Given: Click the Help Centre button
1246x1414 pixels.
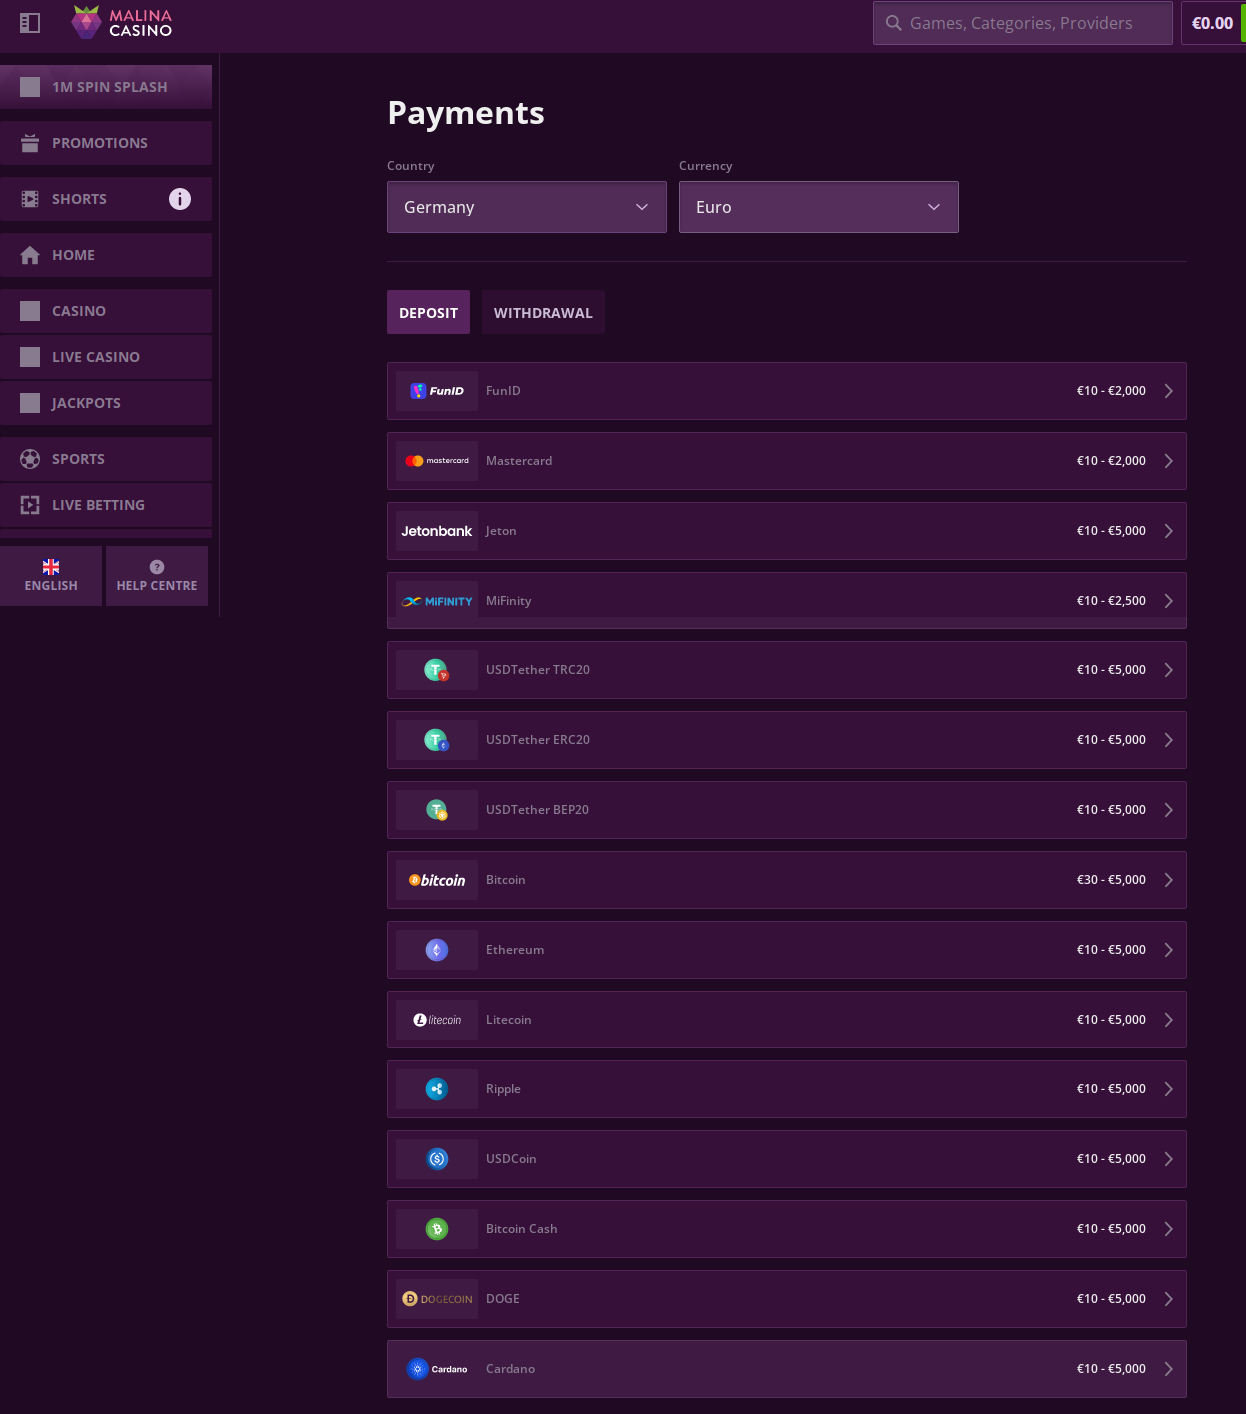Looking at the screenshot, I should tap(157, 576).
